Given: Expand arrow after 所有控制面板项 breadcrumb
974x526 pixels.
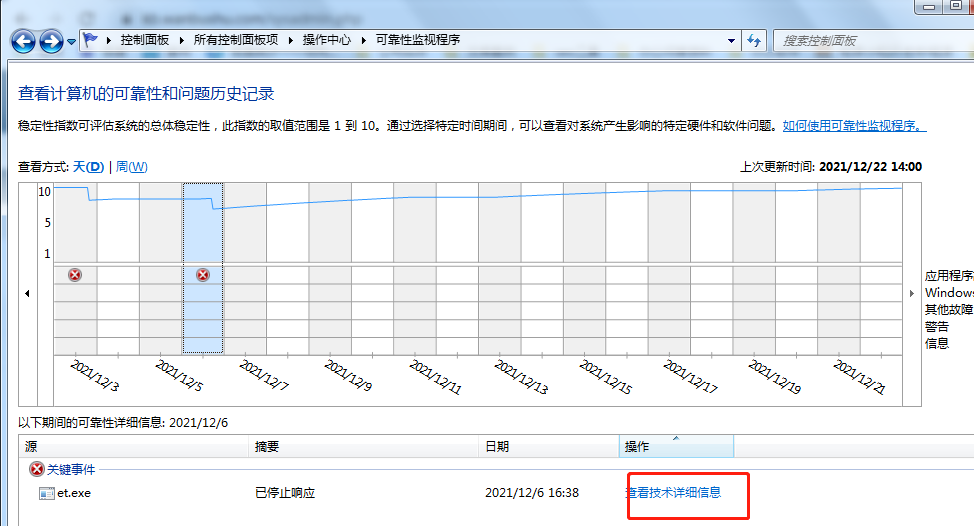Looking at the screenshot, I should tap(290, 40).
